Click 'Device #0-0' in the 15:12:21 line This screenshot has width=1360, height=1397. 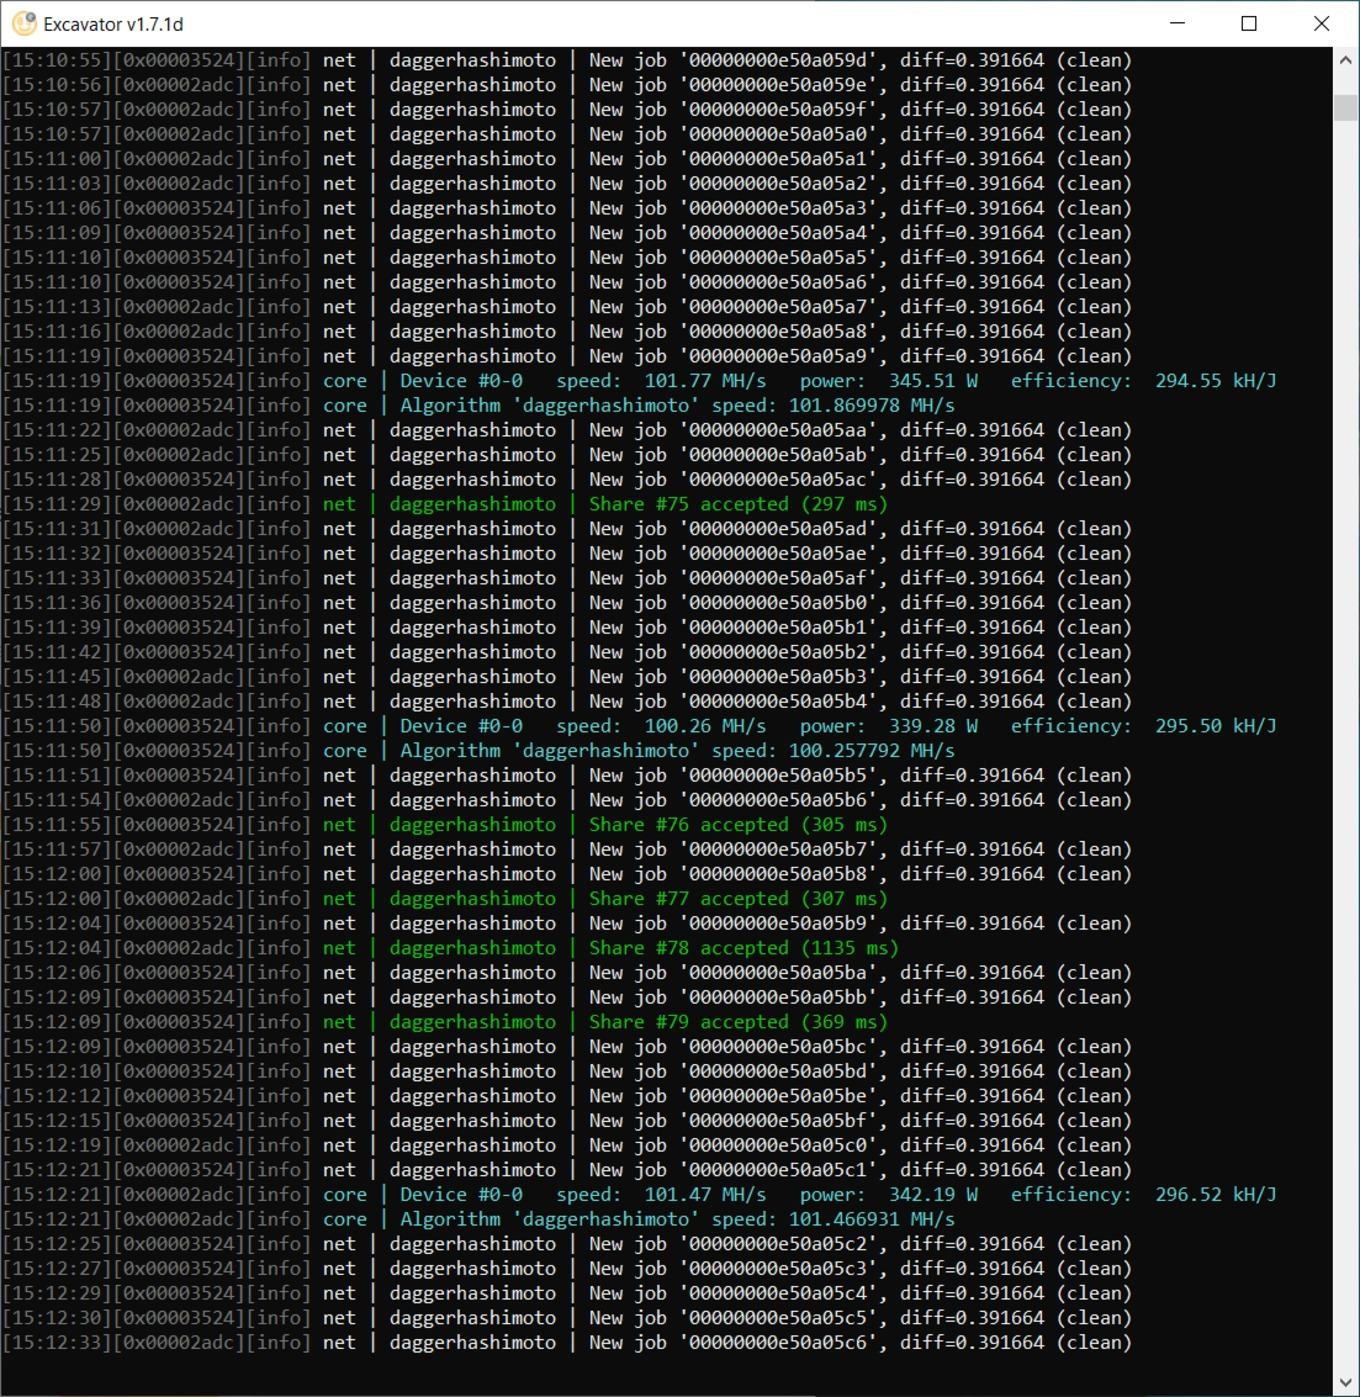[461, 1194]
